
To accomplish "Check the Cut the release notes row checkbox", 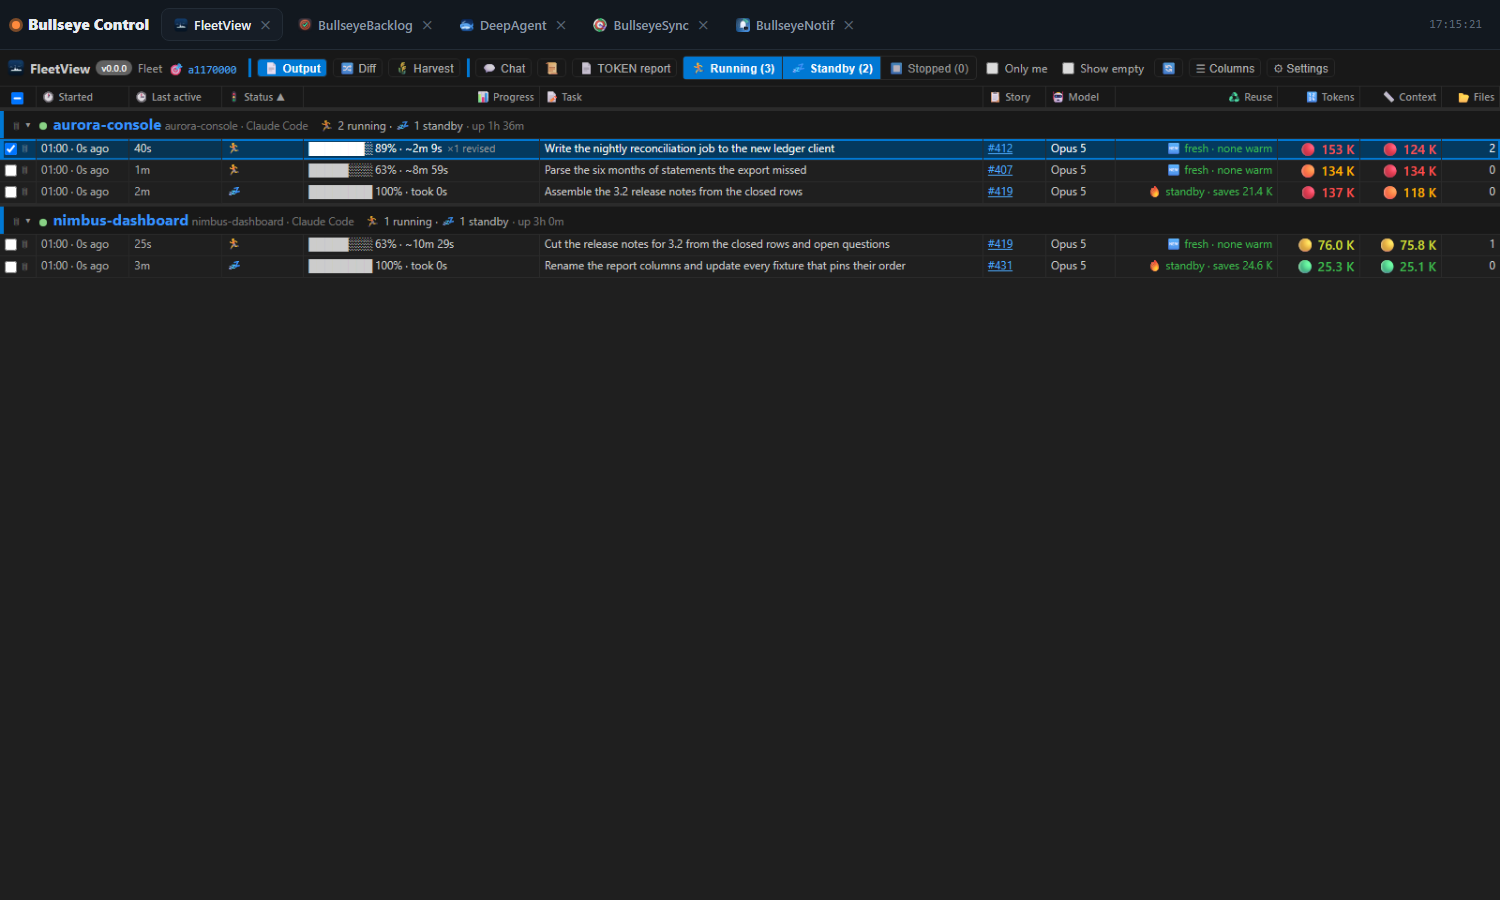I will (x=11, y=245).
